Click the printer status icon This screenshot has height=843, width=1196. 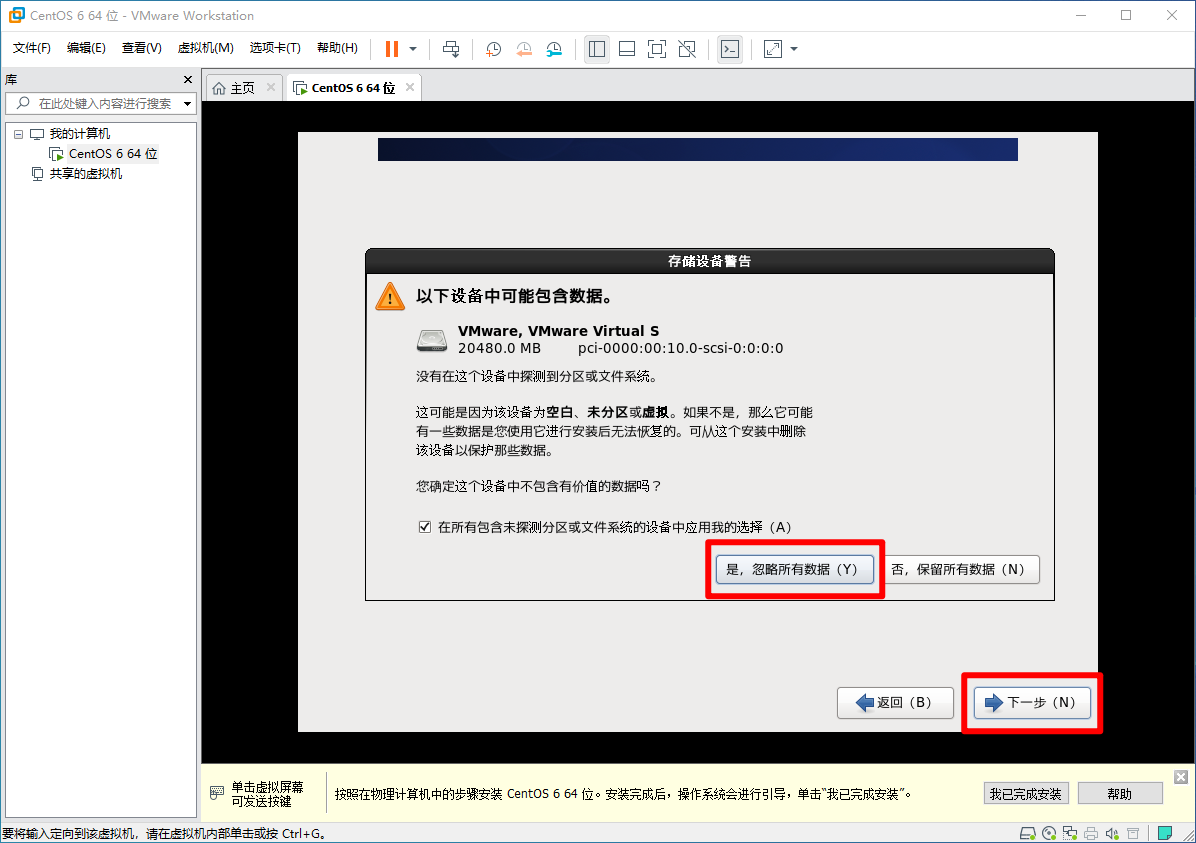(1092, 833)
